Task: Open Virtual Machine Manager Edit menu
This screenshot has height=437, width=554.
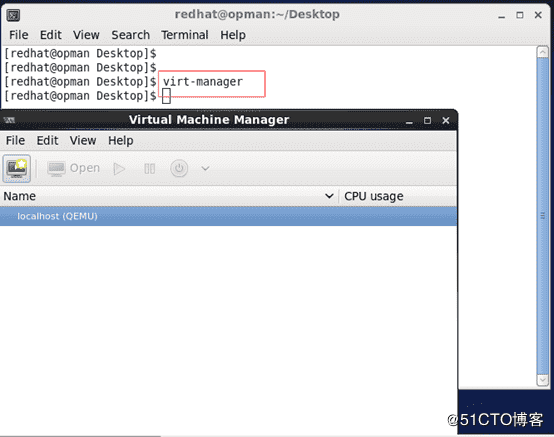Action: [x=47, y=141]
